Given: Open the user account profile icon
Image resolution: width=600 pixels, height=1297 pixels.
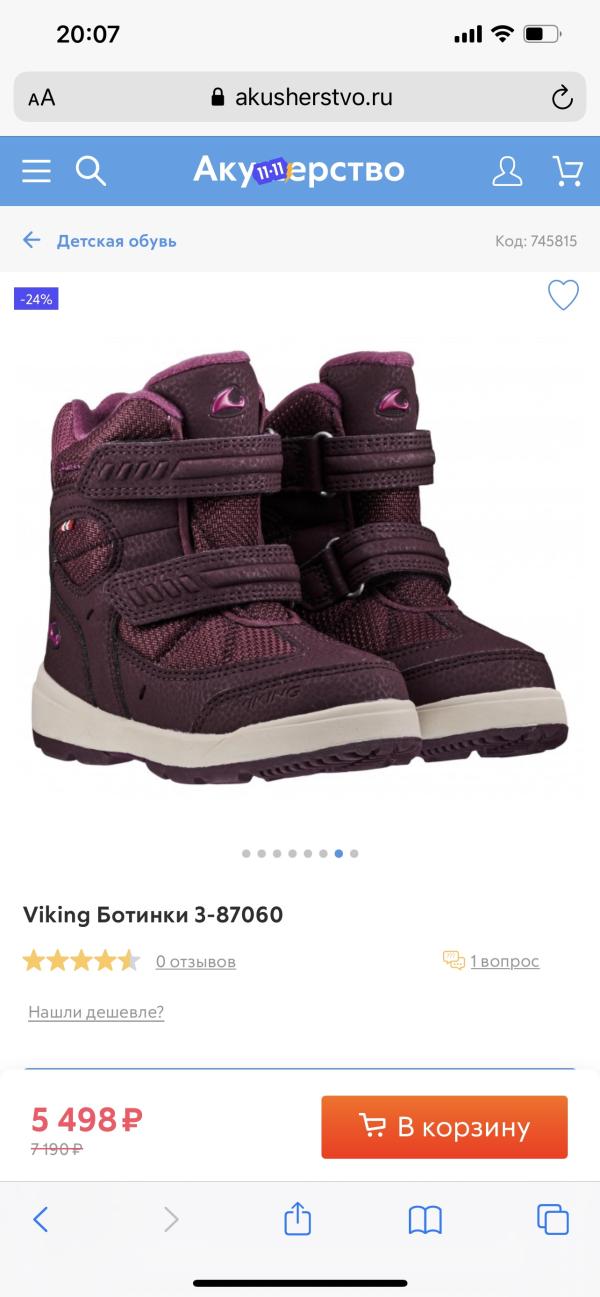Looking at the screenshot, I should 508,171.
